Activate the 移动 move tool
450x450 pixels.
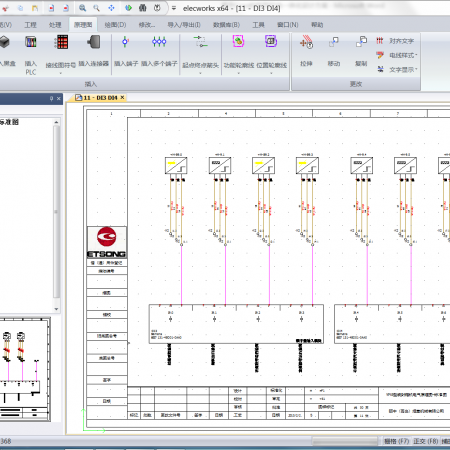[334, 42]
